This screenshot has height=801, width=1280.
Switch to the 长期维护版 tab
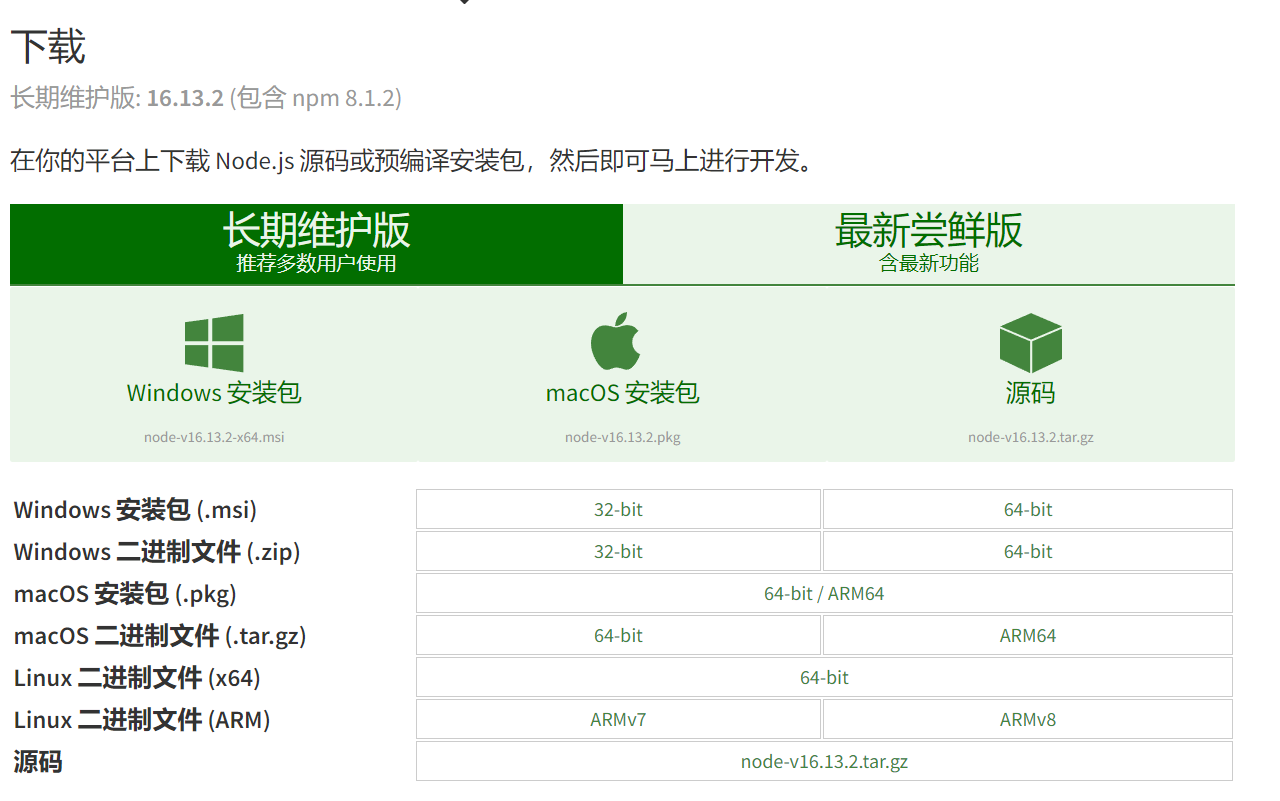click(316, 244)
